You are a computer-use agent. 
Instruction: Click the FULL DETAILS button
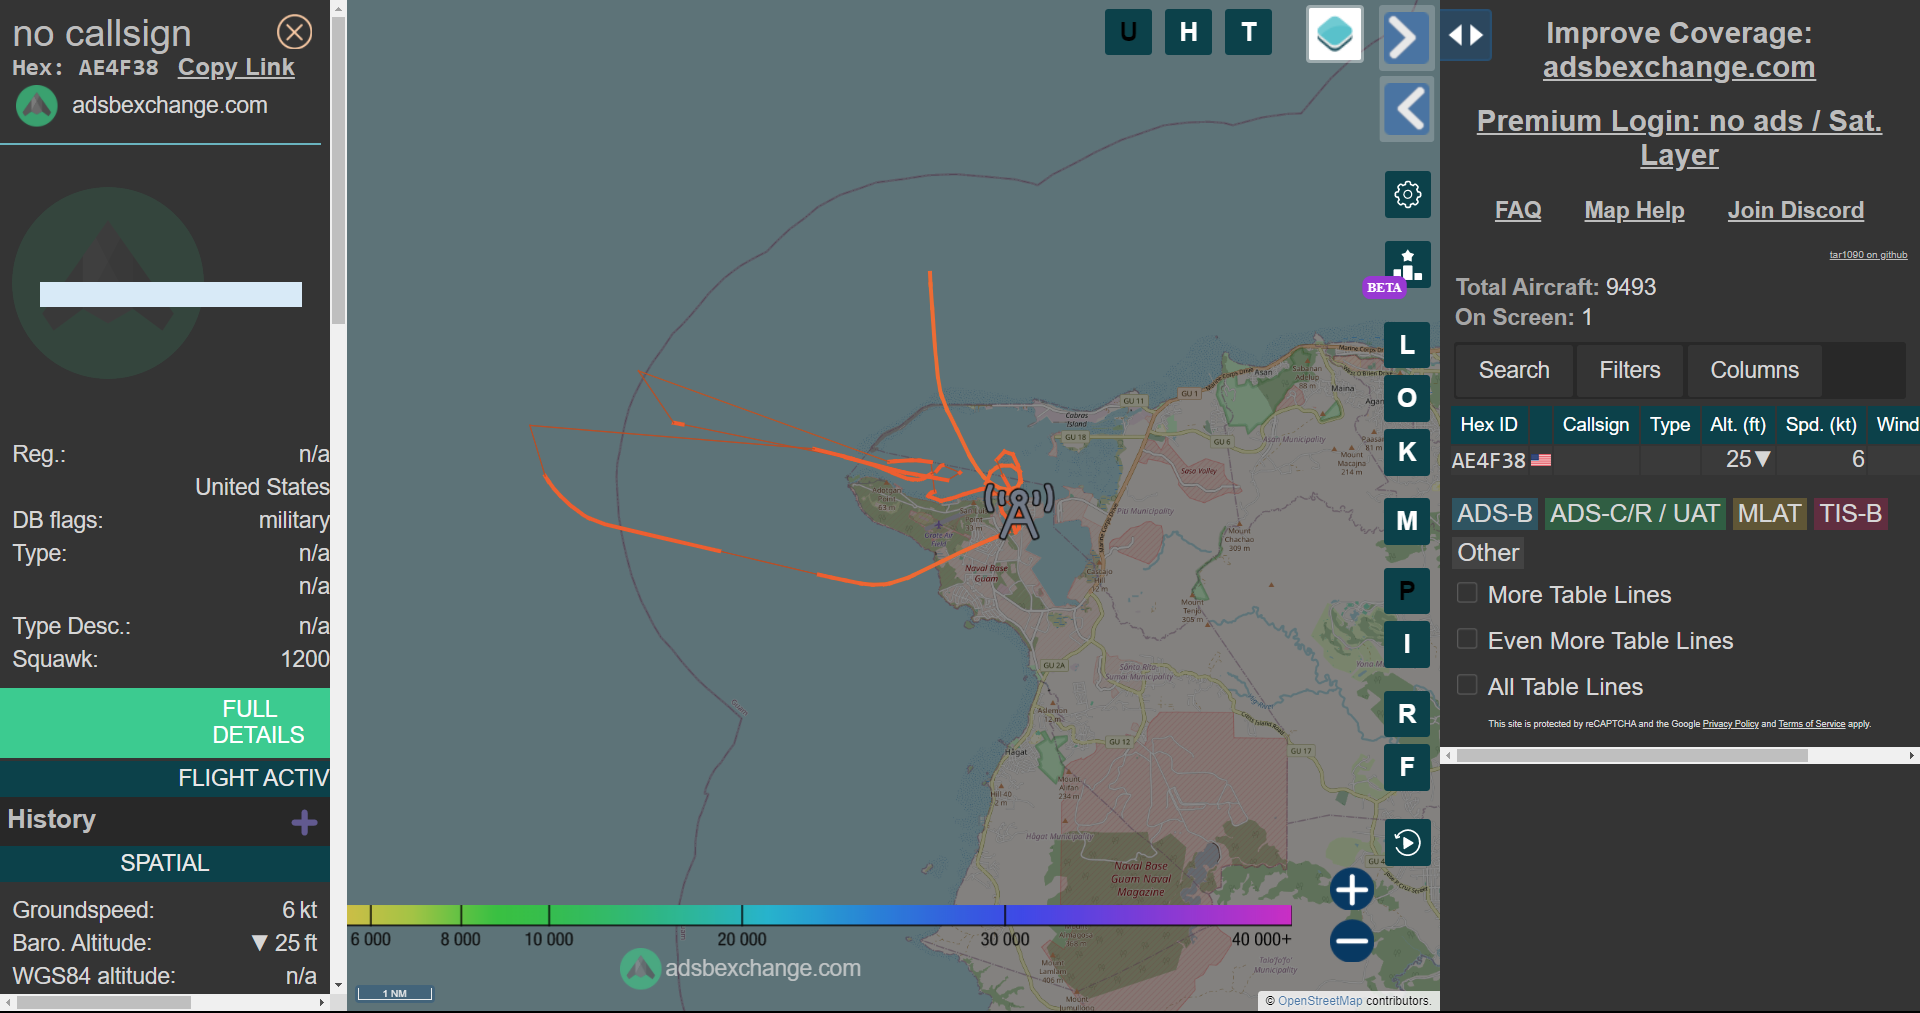[165, 722]
